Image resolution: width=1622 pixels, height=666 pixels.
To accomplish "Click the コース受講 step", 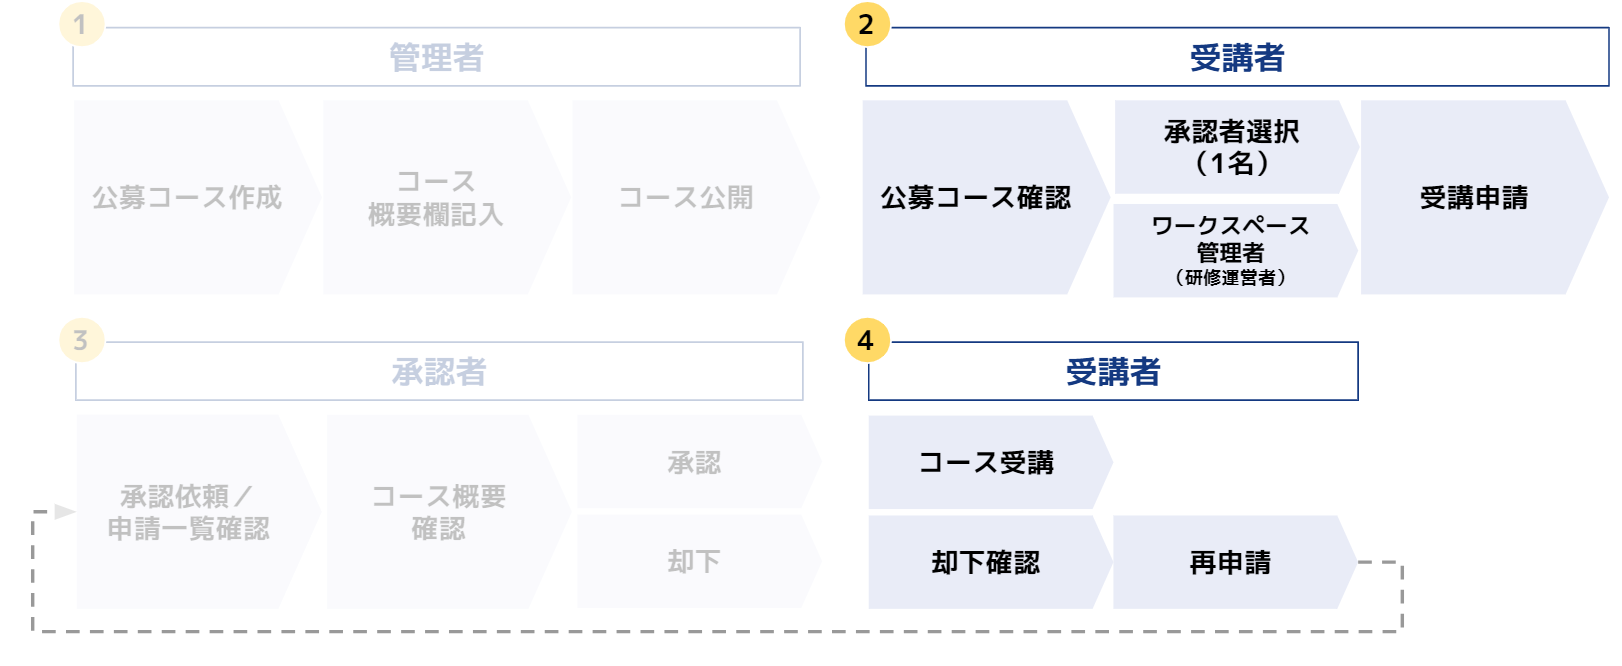I will 990,462.
